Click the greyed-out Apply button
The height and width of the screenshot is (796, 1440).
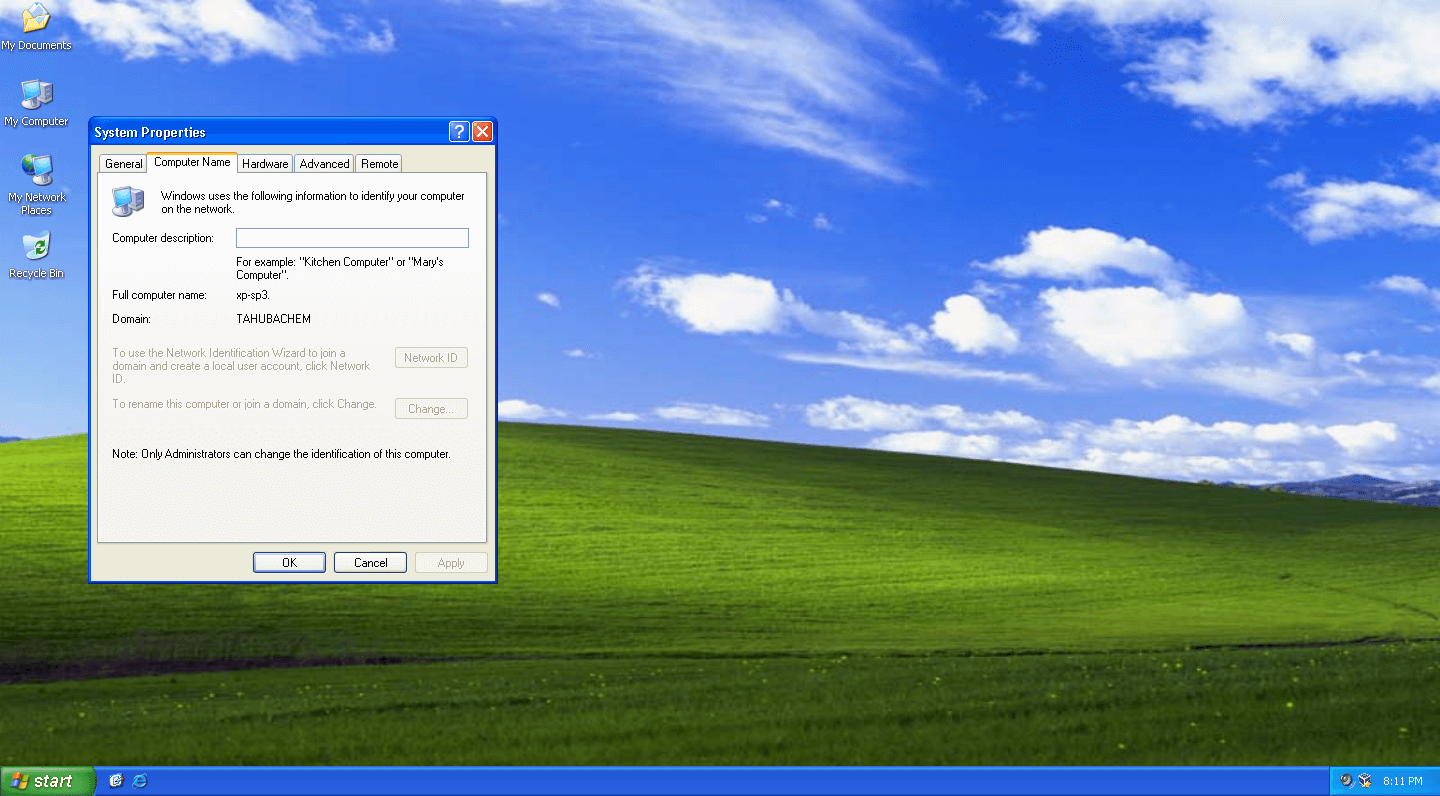(x=451, y=563)
